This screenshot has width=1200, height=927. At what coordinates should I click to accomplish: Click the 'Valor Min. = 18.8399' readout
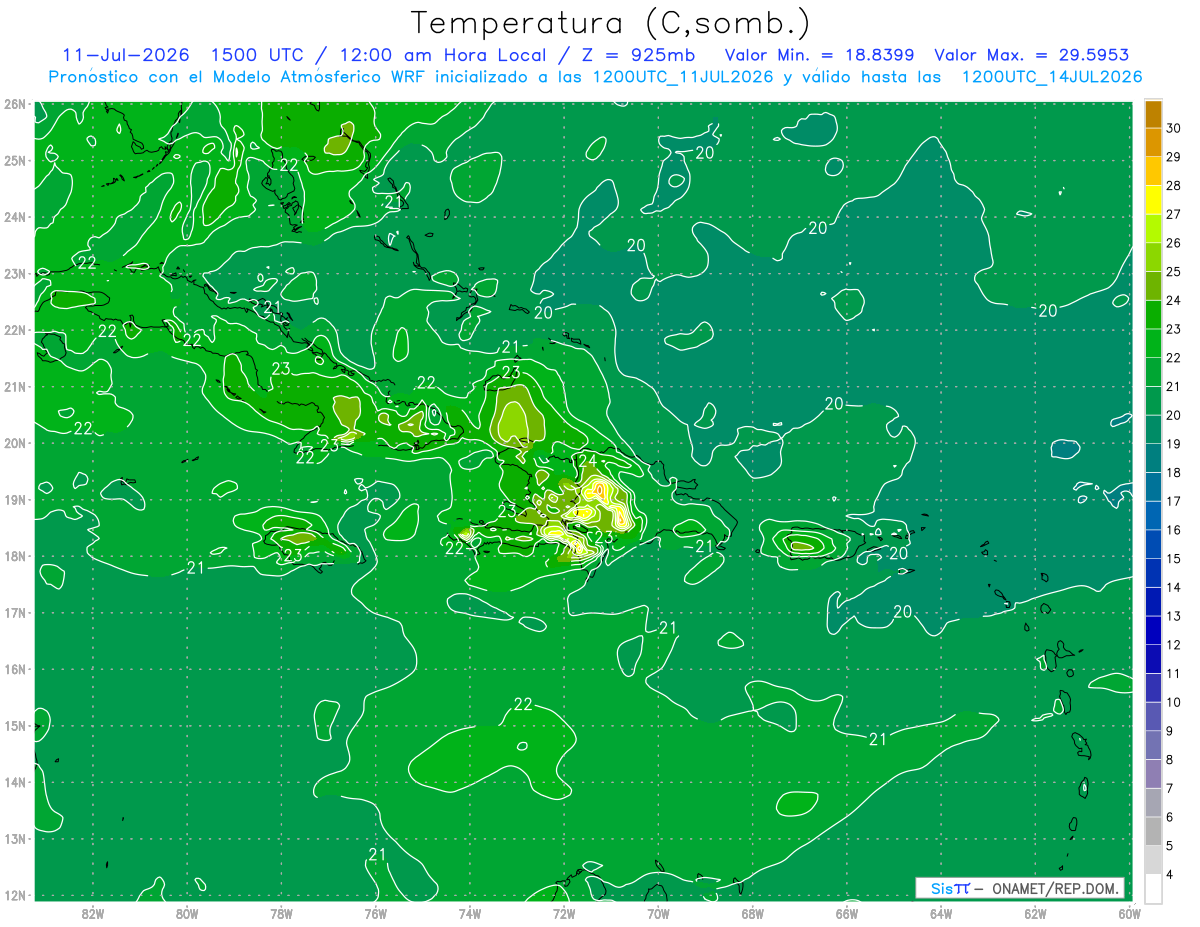coord(818,55)
